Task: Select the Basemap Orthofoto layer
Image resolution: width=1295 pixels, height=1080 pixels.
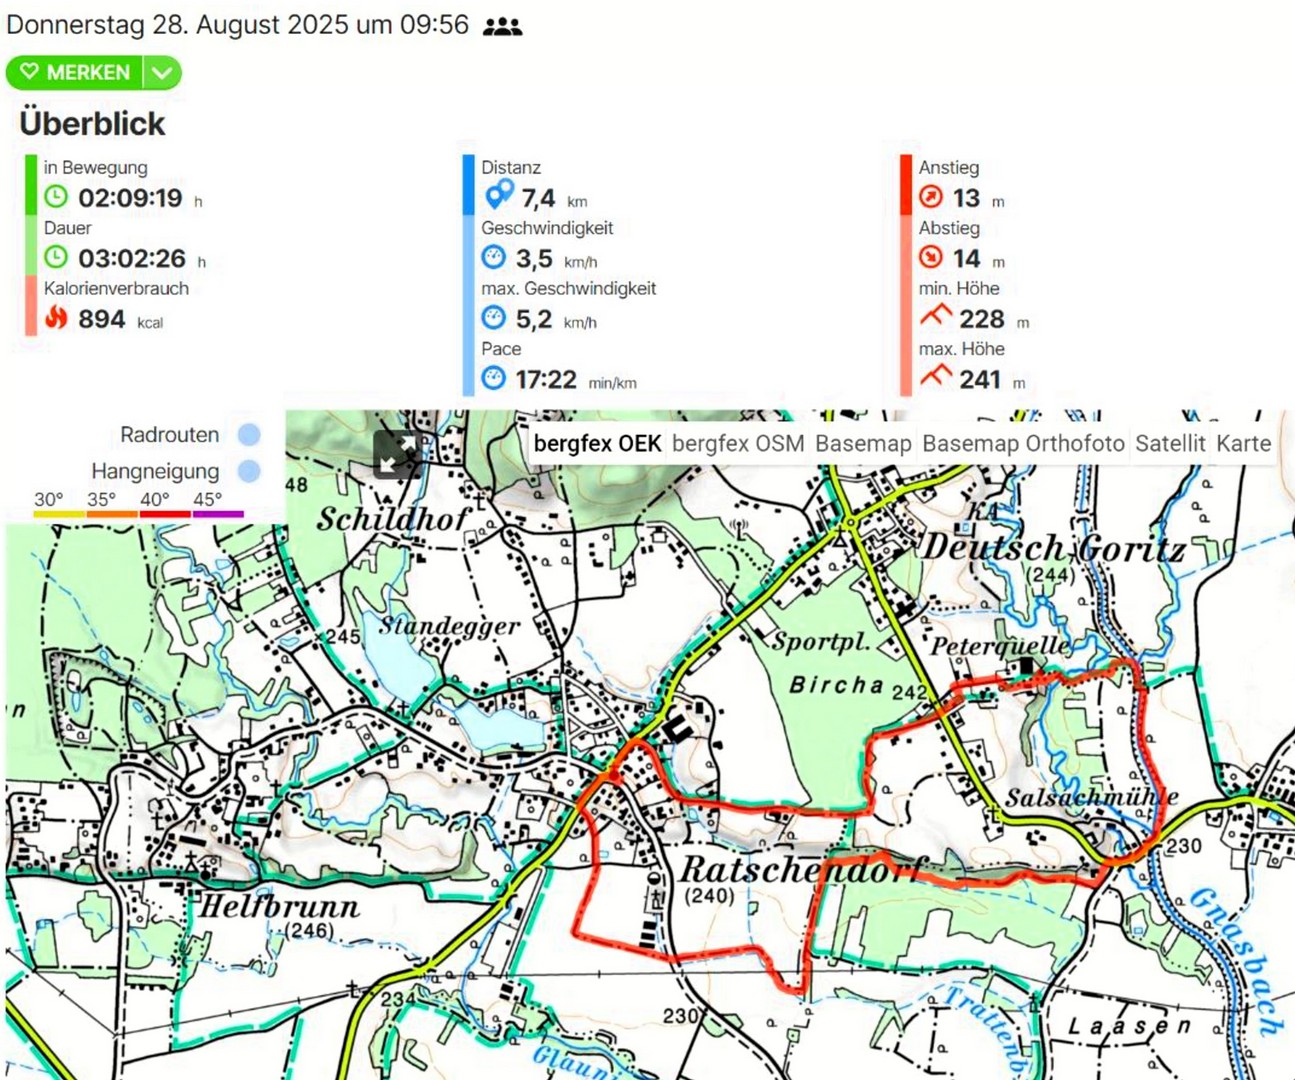Action: click(x=1023, y=444)
